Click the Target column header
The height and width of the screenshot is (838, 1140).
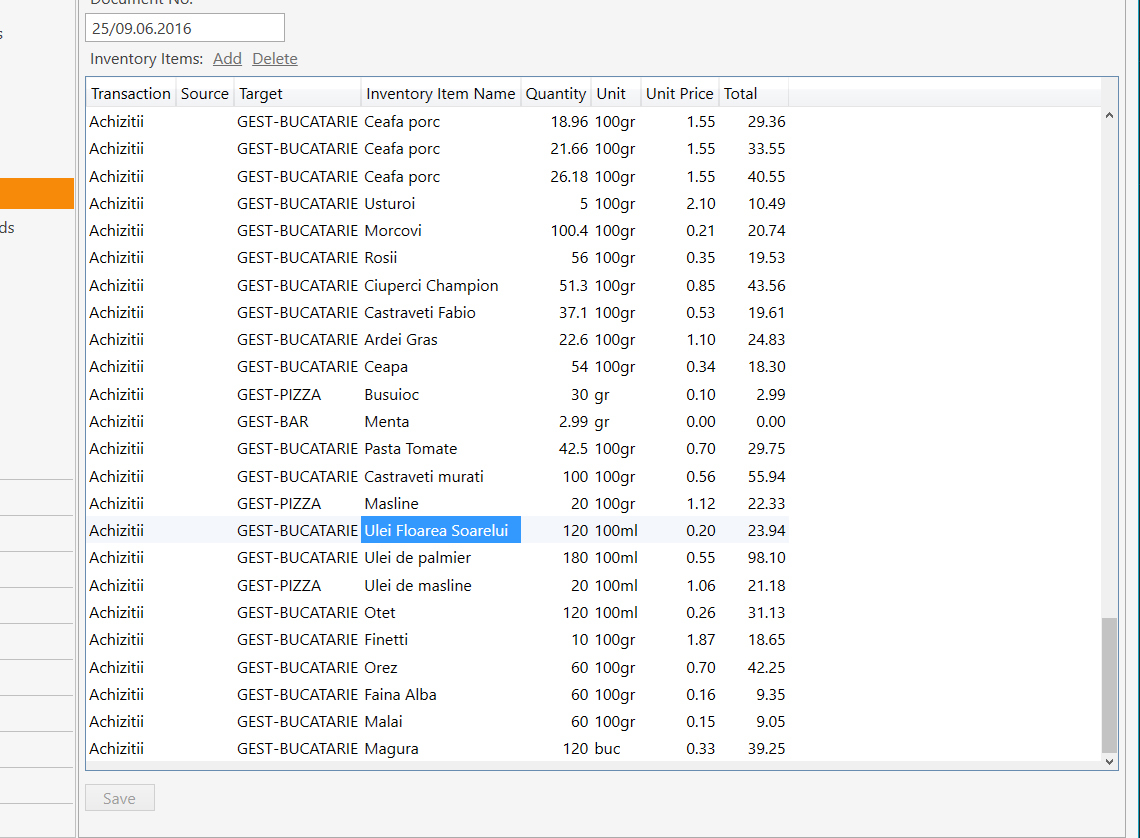pyautogui.click(x=261, y=94)
